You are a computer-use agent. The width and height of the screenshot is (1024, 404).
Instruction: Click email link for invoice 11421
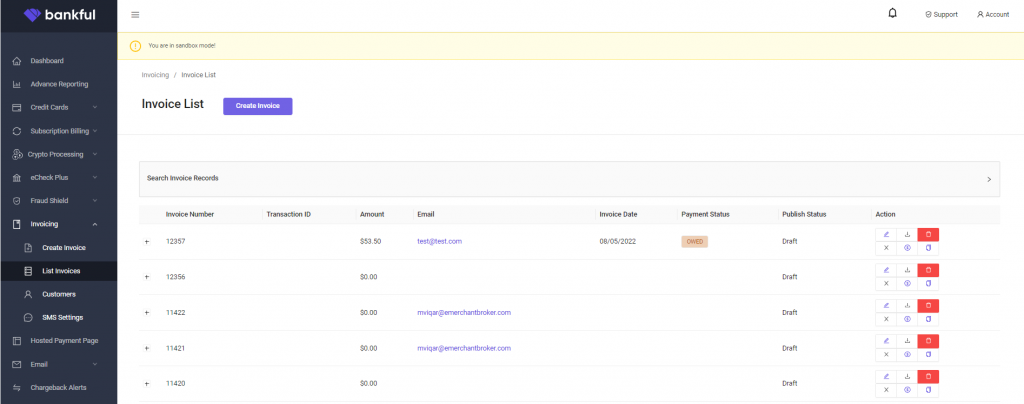[x=464, y=349]
